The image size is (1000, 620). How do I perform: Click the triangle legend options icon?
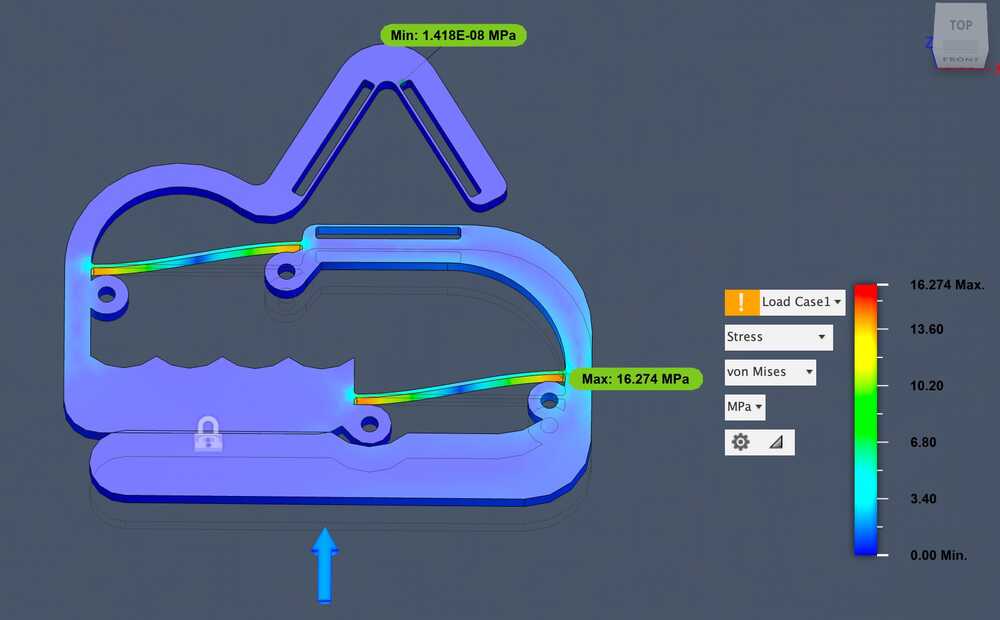(776, 442)
